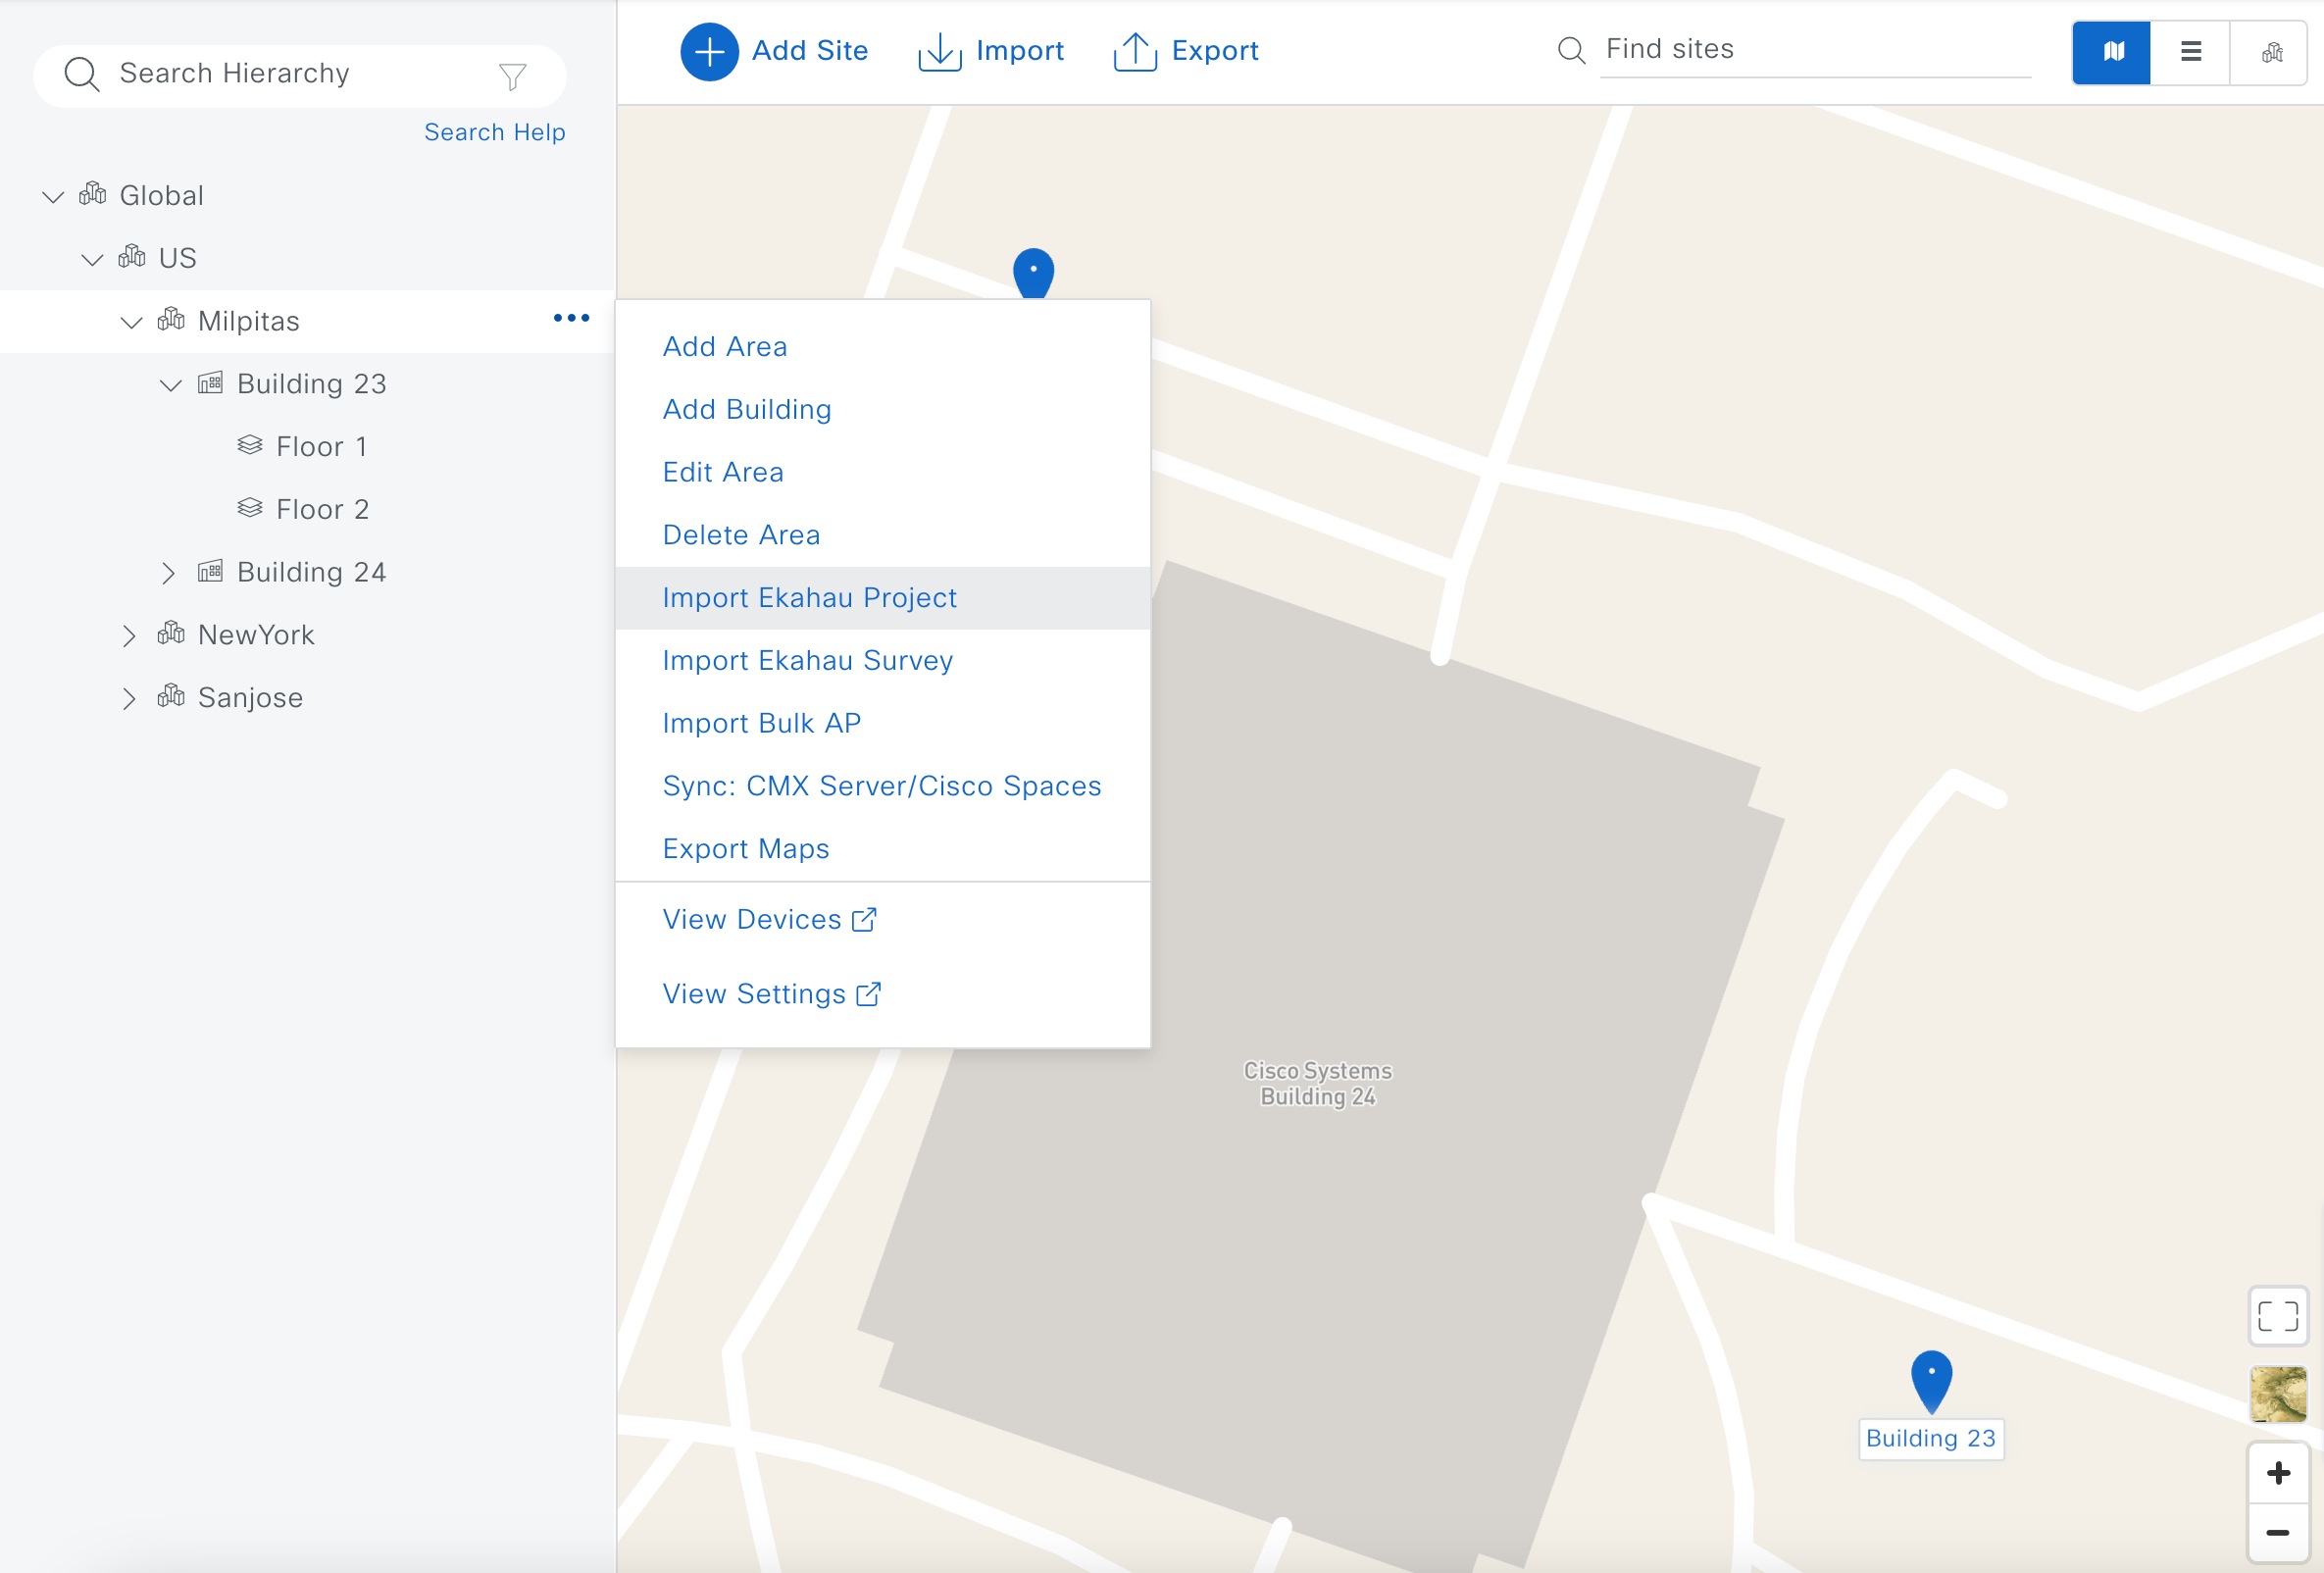Click the filter icon beside Search Hierarchy

point(513,74)
